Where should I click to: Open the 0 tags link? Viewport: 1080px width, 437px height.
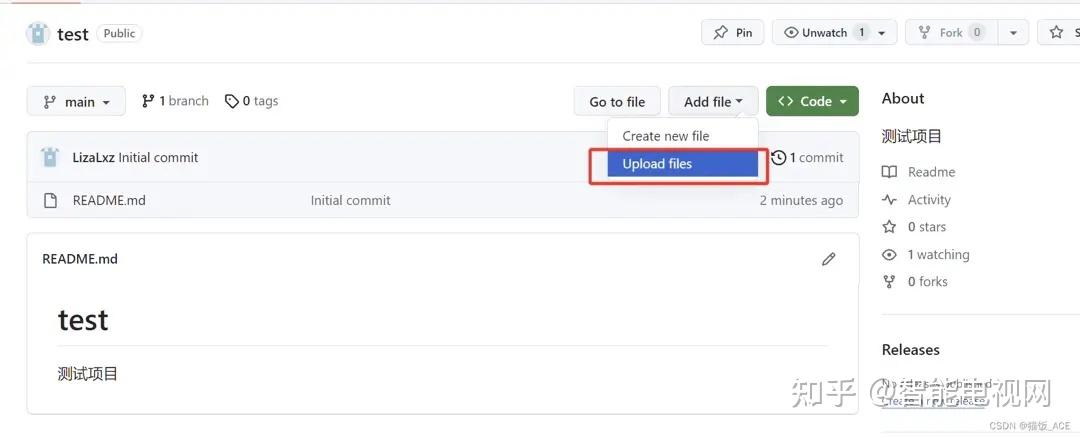(x=252, y=101)
